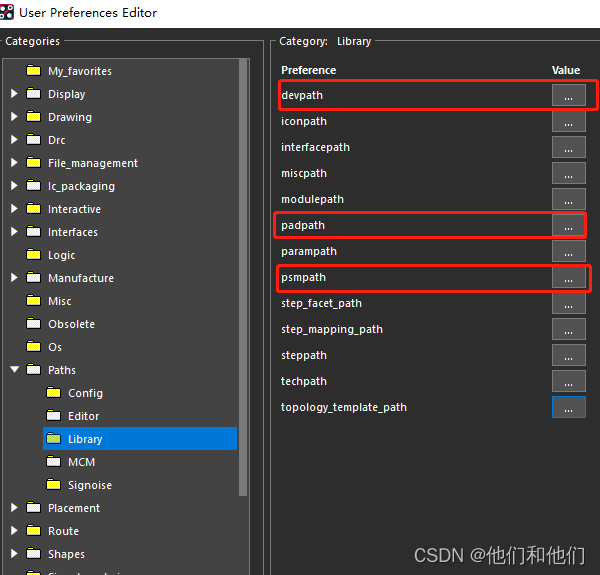Expand the Display category
600x575 pixels.
[14, 94]
